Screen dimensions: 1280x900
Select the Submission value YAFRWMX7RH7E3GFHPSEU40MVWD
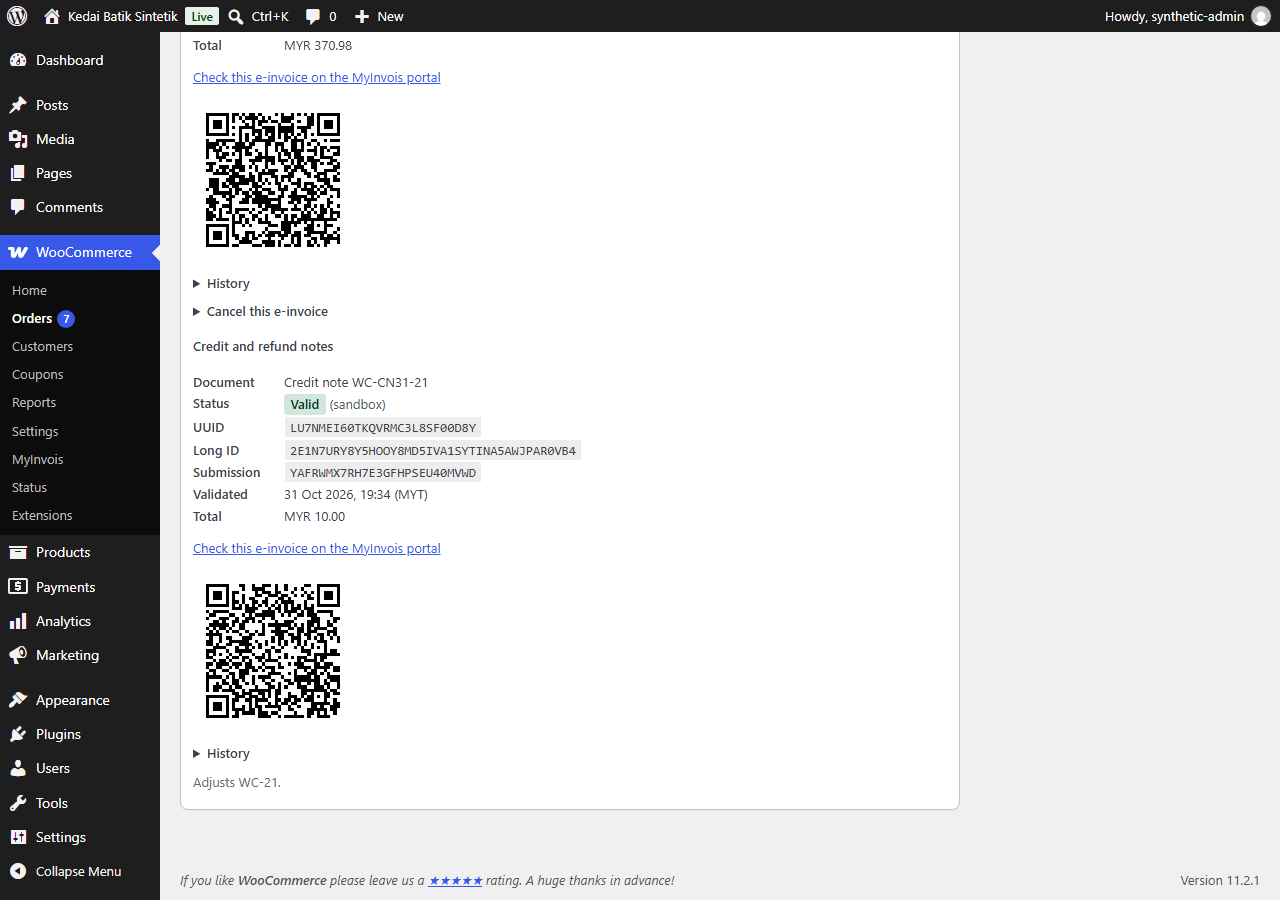[x=383, y=472]
